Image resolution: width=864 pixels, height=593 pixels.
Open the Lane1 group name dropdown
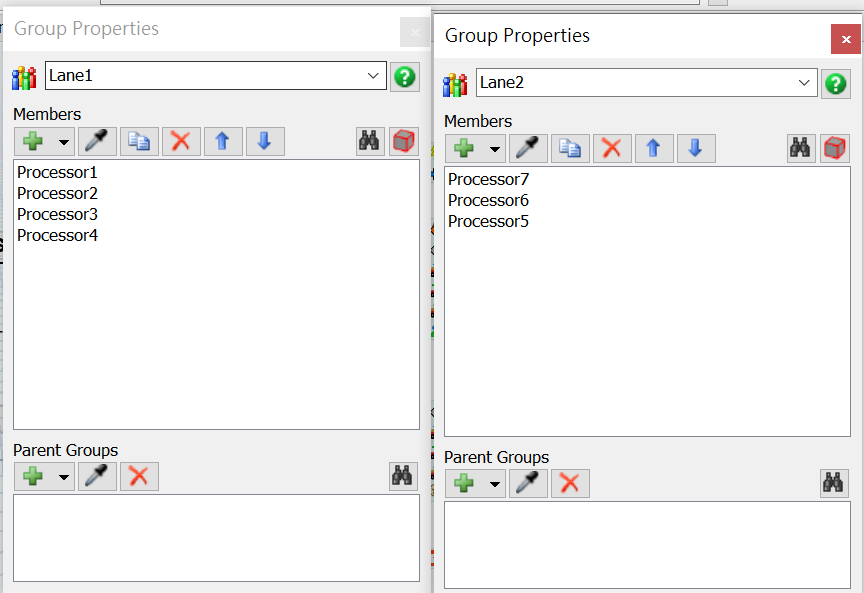pos(373,76)
